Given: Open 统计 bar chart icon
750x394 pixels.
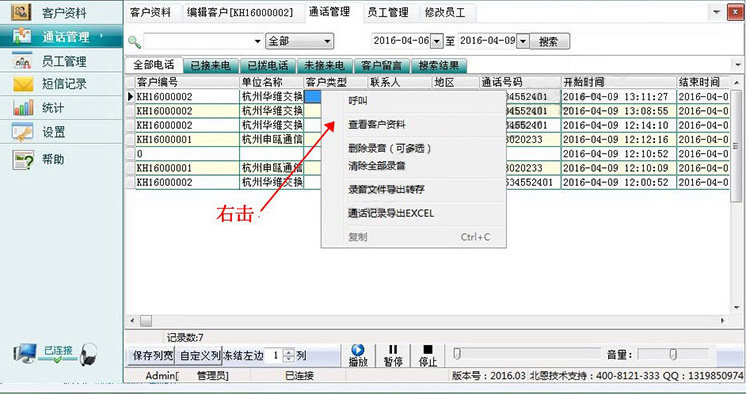Looking at the screenshot, I should click(x=23, y=108).
